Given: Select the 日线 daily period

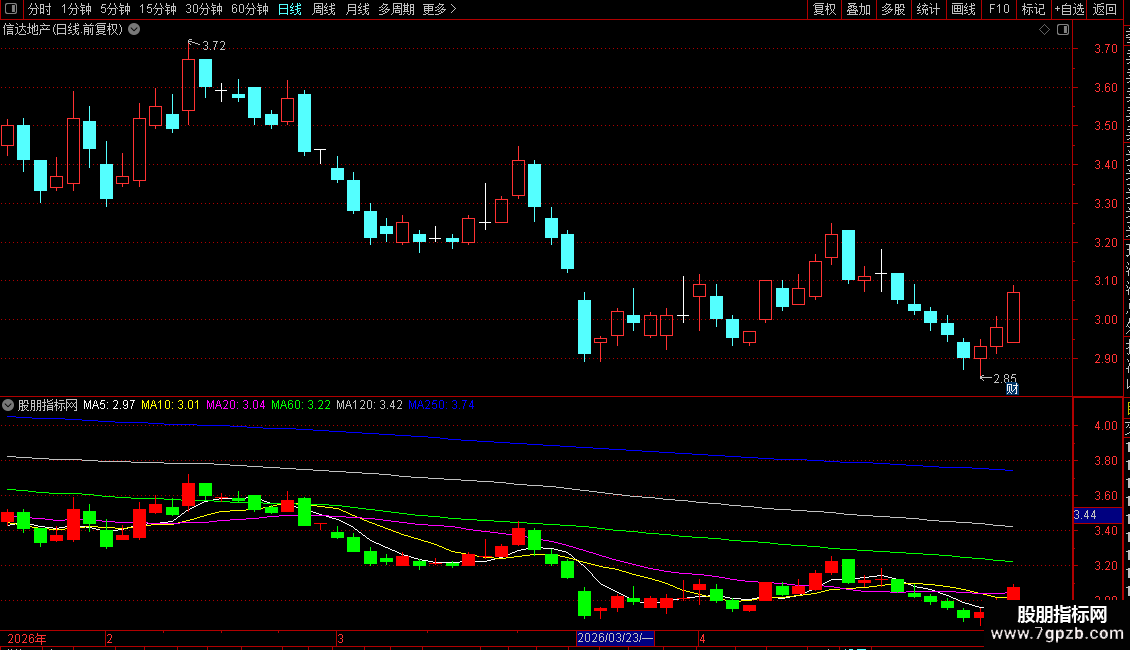Looking at the screenshot, I should 290,9.
